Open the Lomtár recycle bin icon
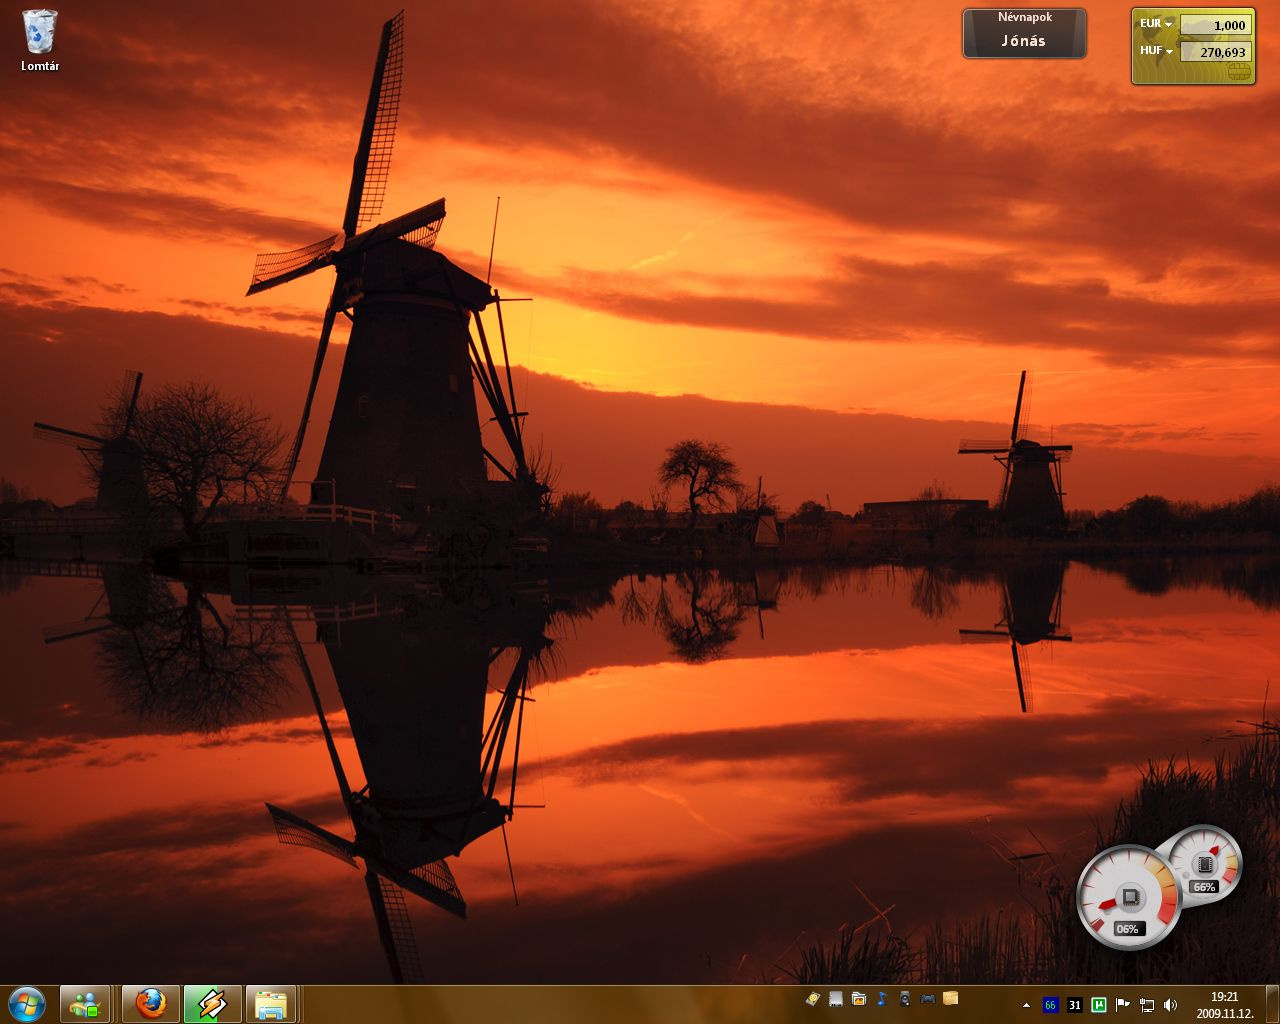1280x1024 pixels. [x=40, y=40]
